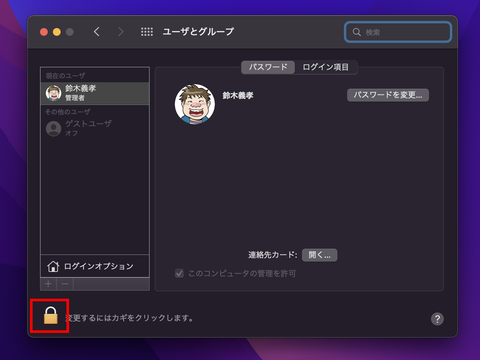
Task: Click the lock icon to unlock changes
Action: coord(51,315)
